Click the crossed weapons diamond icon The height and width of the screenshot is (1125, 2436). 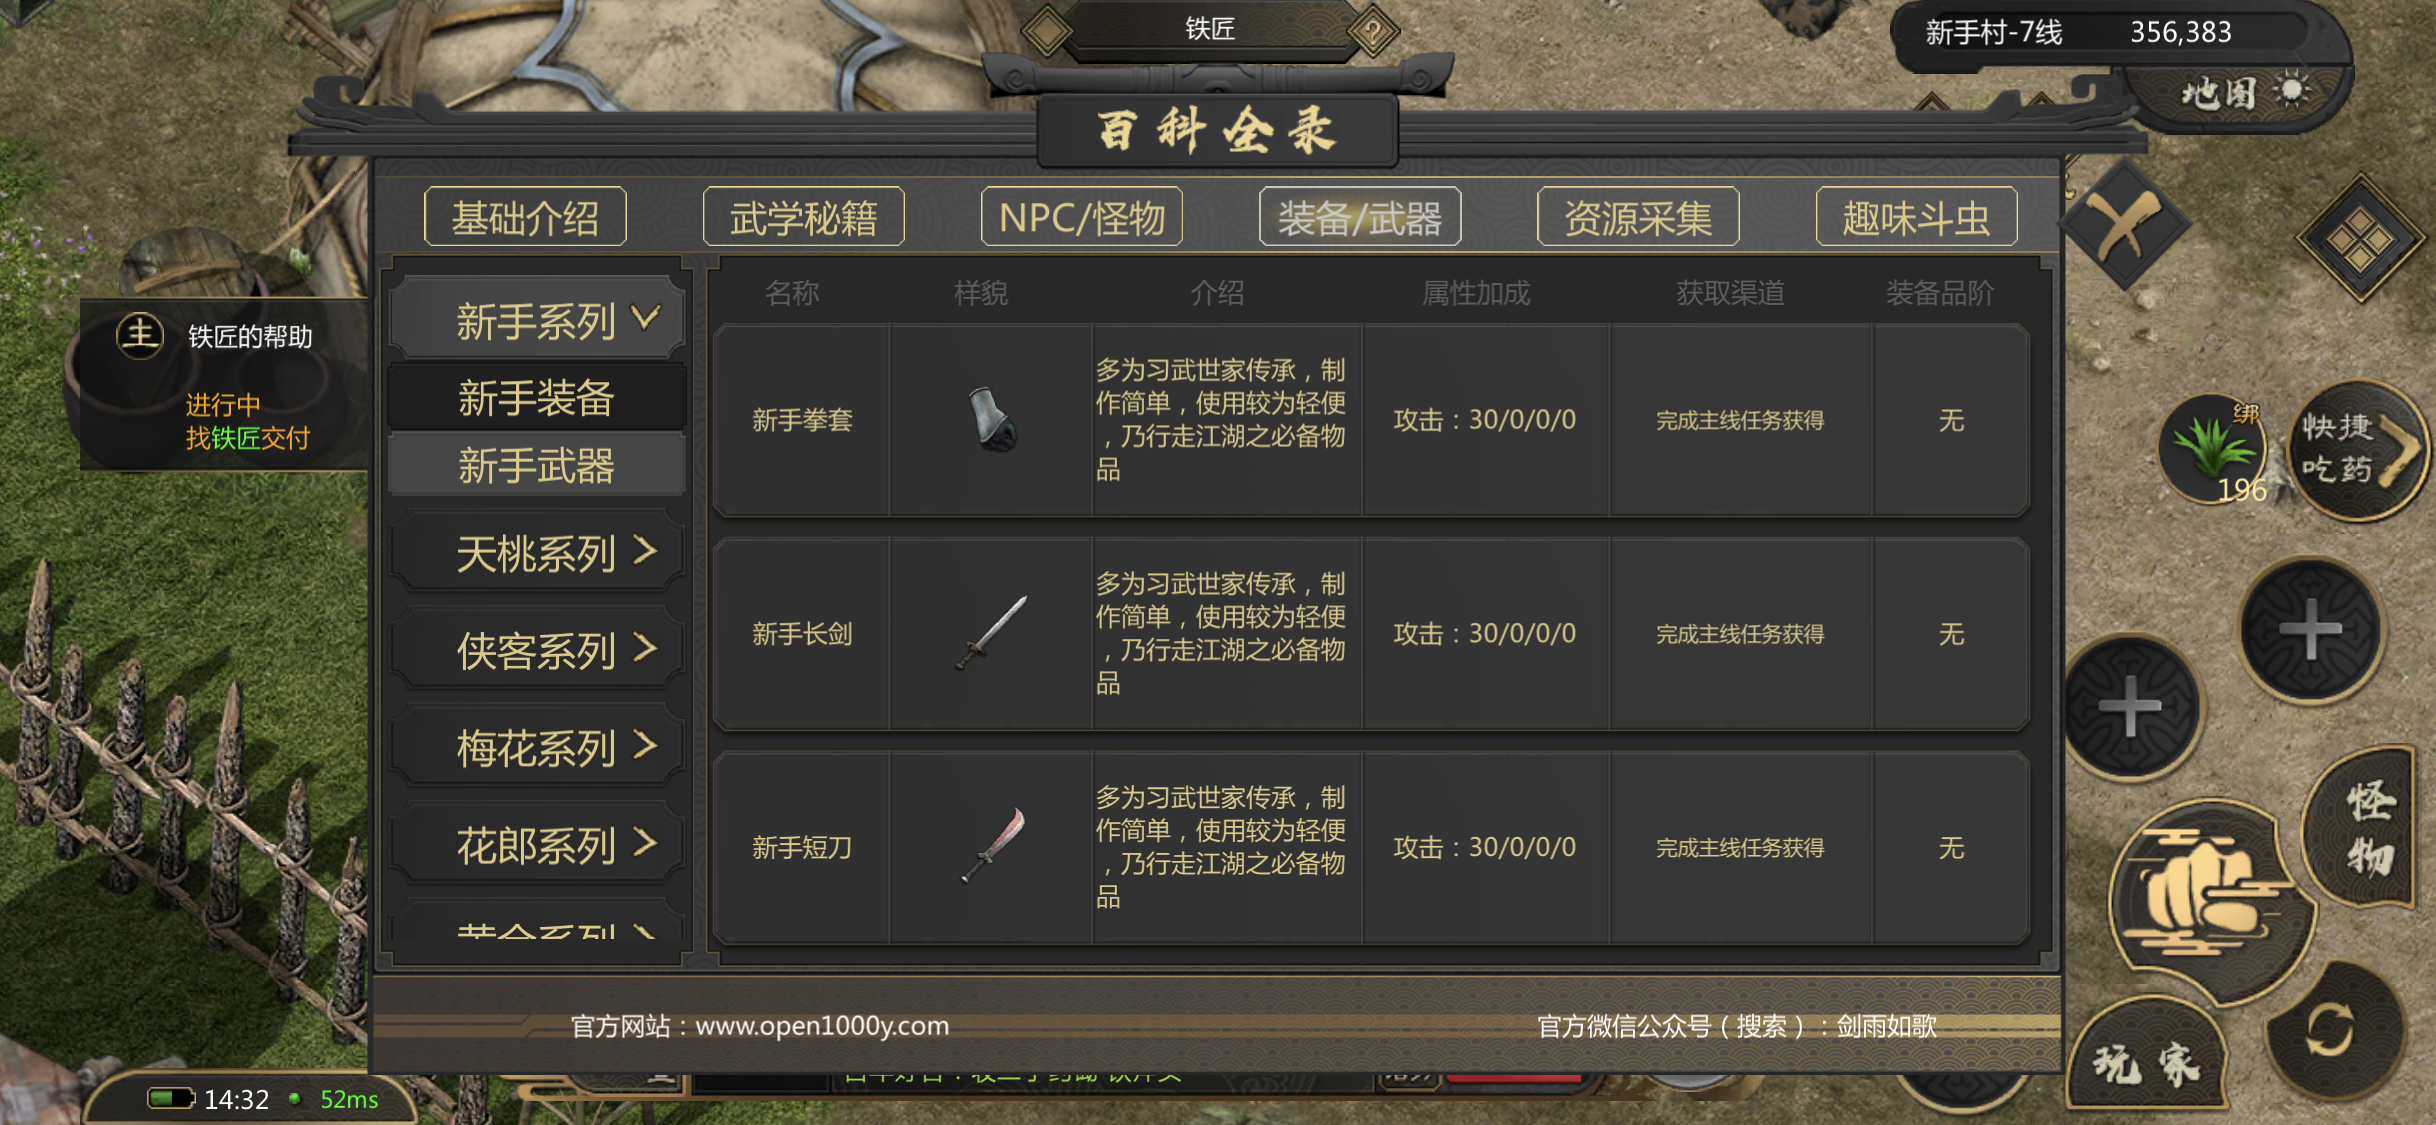point(2125,225)
